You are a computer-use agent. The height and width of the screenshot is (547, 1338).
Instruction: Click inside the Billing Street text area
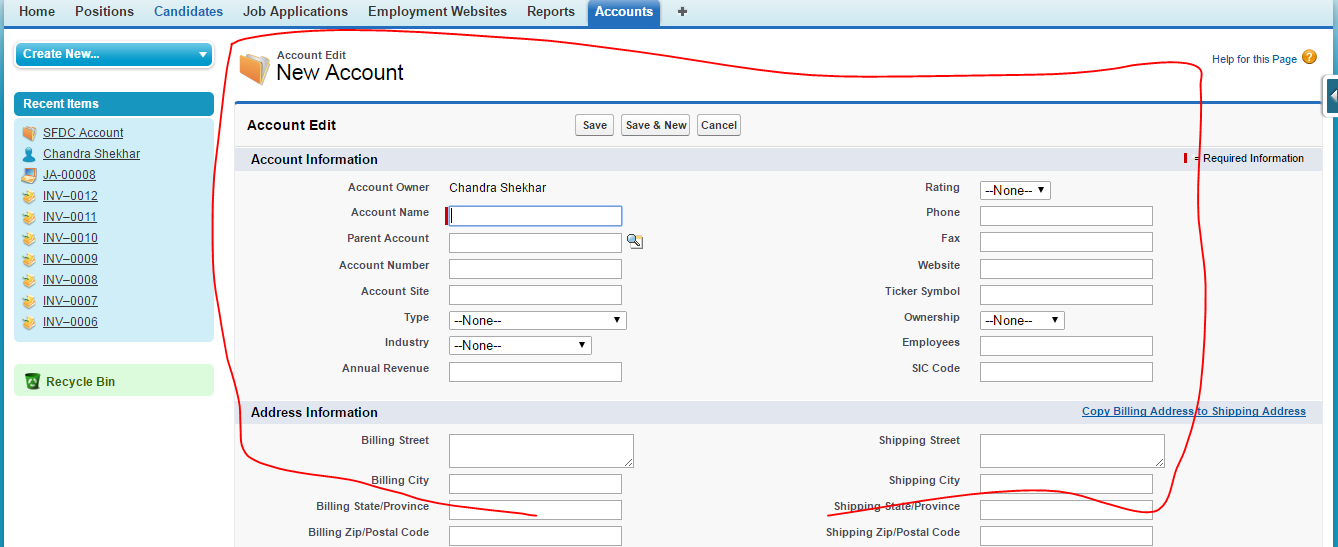click(x=541, y=450)
